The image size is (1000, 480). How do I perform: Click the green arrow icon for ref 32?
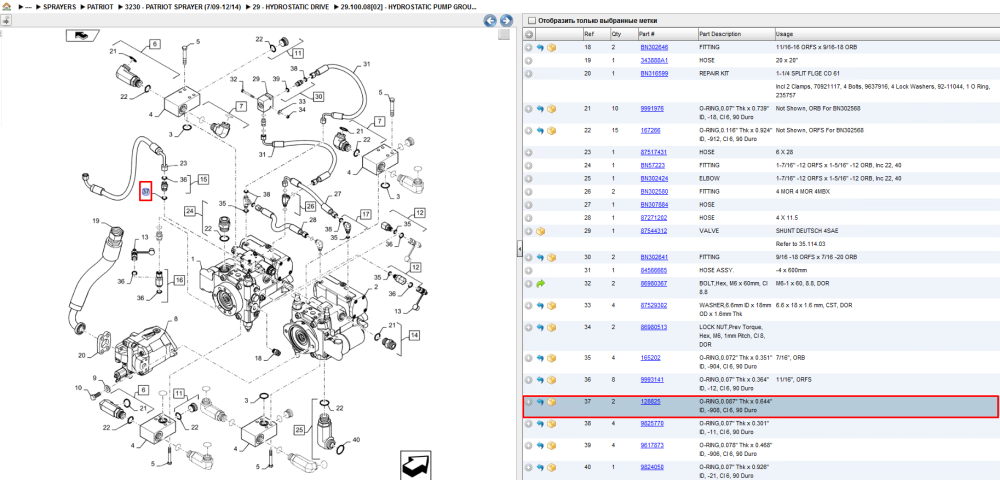coord(540,284)
